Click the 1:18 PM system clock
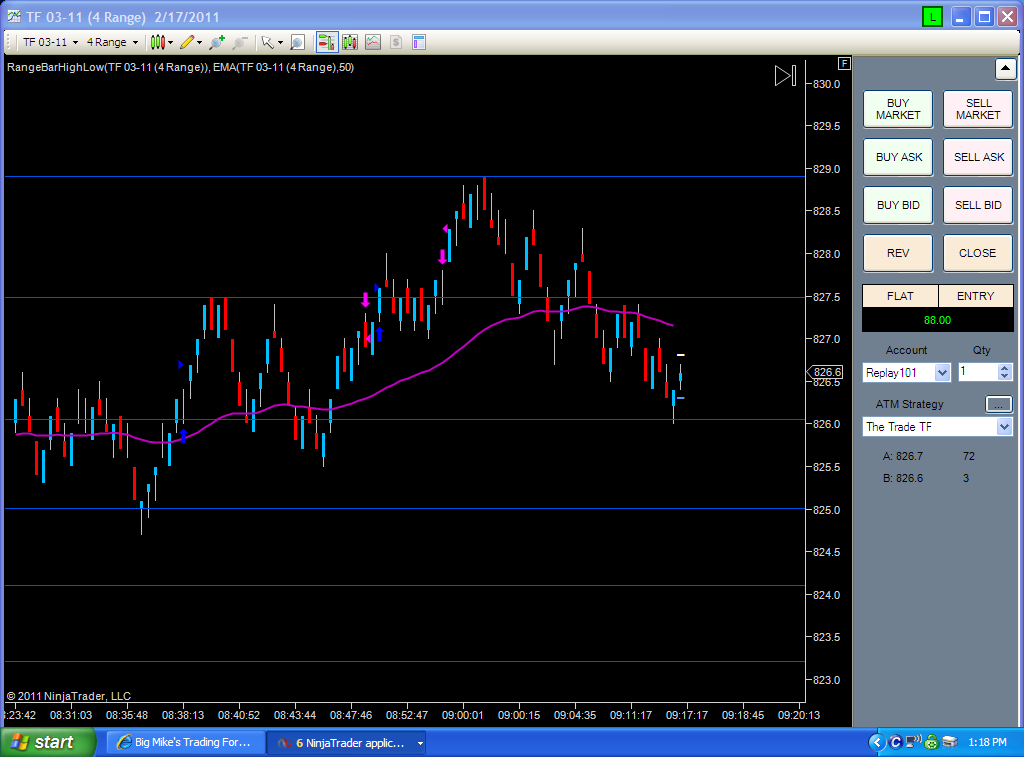The width and height of the screenshot is (1024, 757). point(987,743)
